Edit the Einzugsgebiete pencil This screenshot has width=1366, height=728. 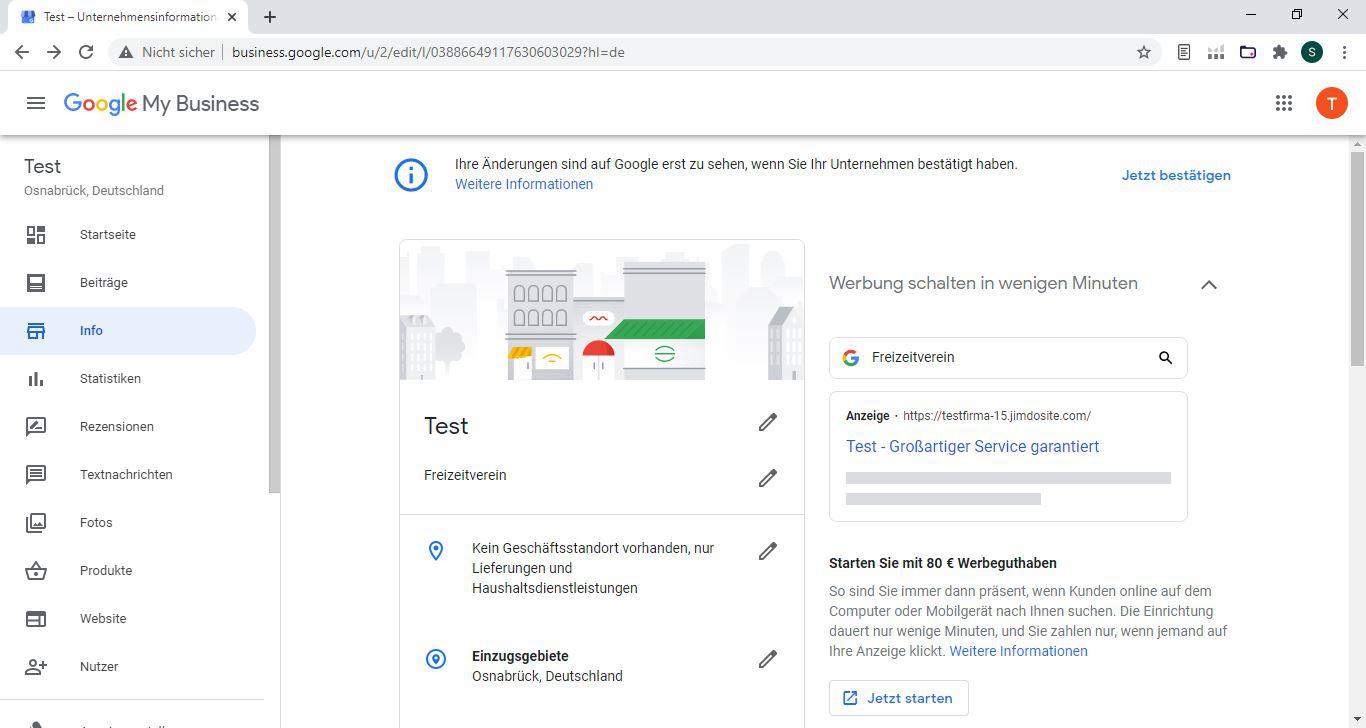[x=767, y=659]
